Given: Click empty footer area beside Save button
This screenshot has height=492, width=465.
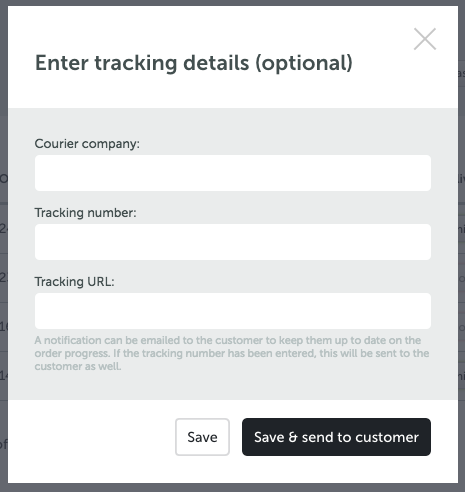Looking at the screenshot, I should point(92,437).
